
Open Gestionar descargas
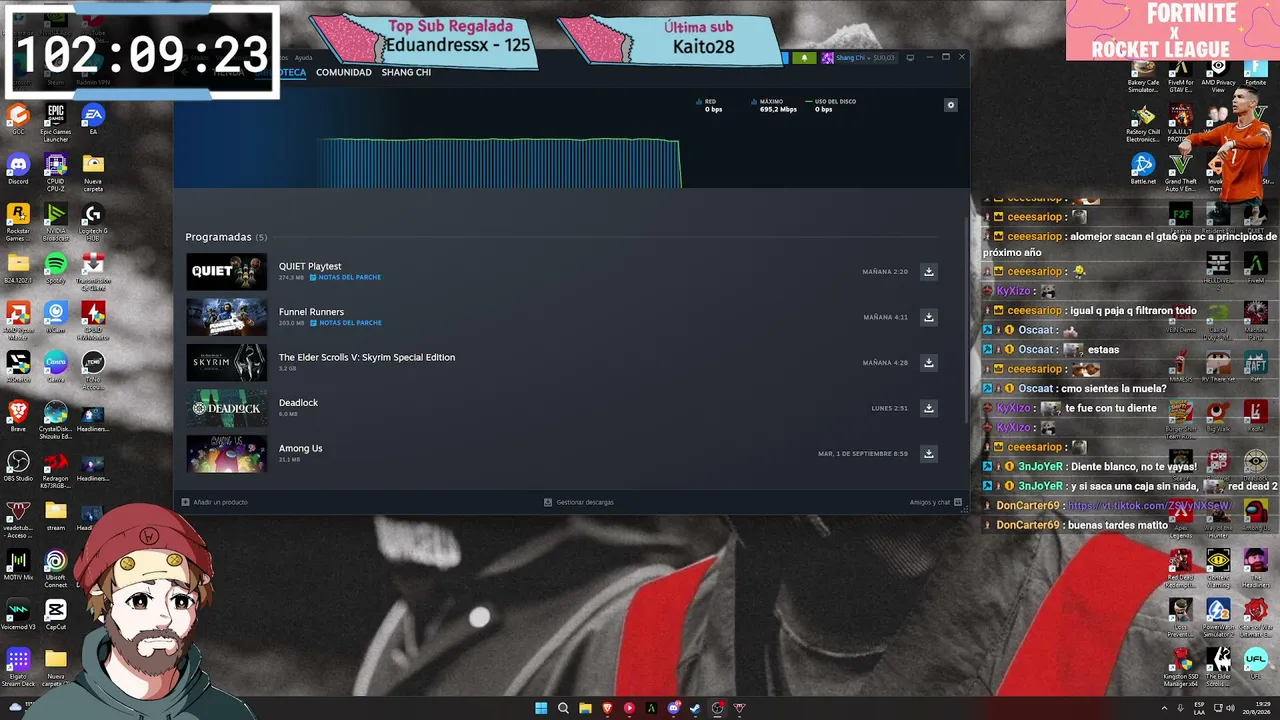coord(579,502)
